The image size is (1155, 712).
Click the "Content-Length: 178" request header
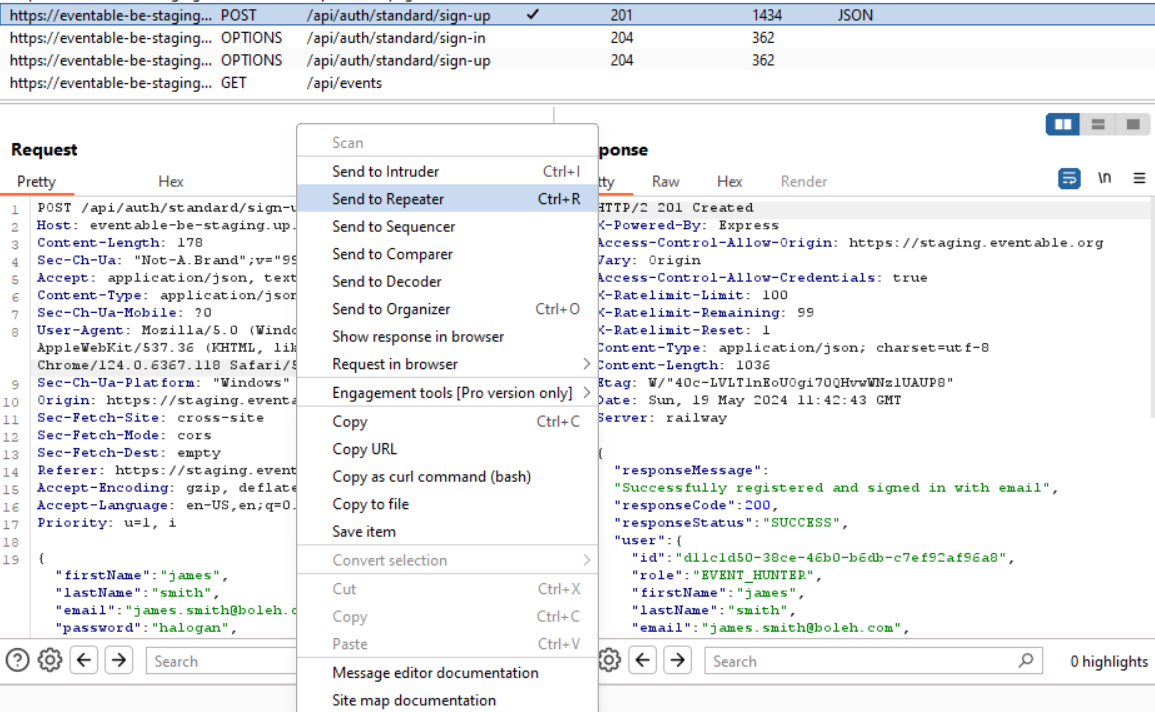click(x=120, y=243)
